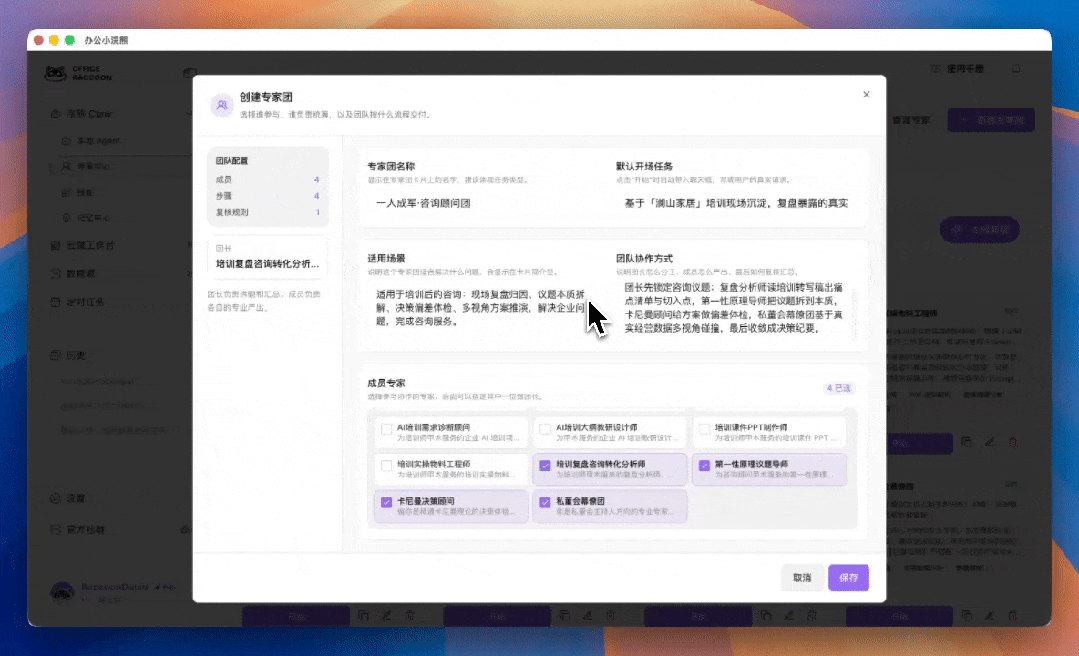
Task: Uncheck the 卡尼曼决策顾问 checkbox
Action: tap(387, 502)
